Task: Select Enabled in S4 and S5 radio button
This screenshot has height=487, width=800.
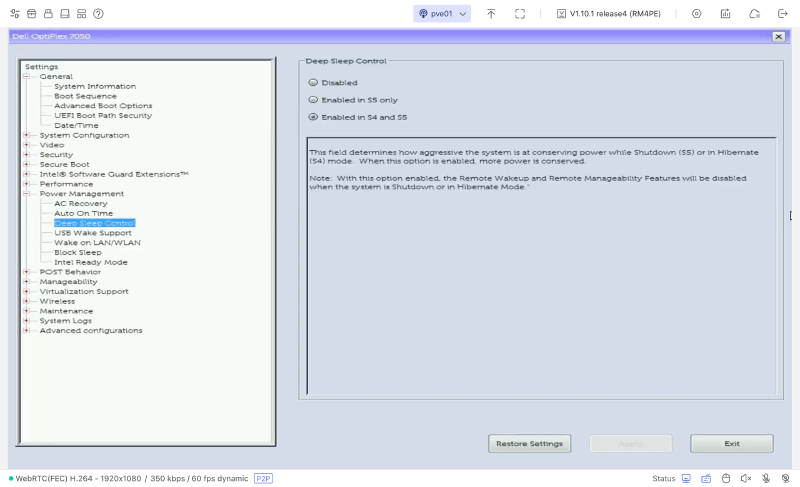Action: (x=313, y=117)
